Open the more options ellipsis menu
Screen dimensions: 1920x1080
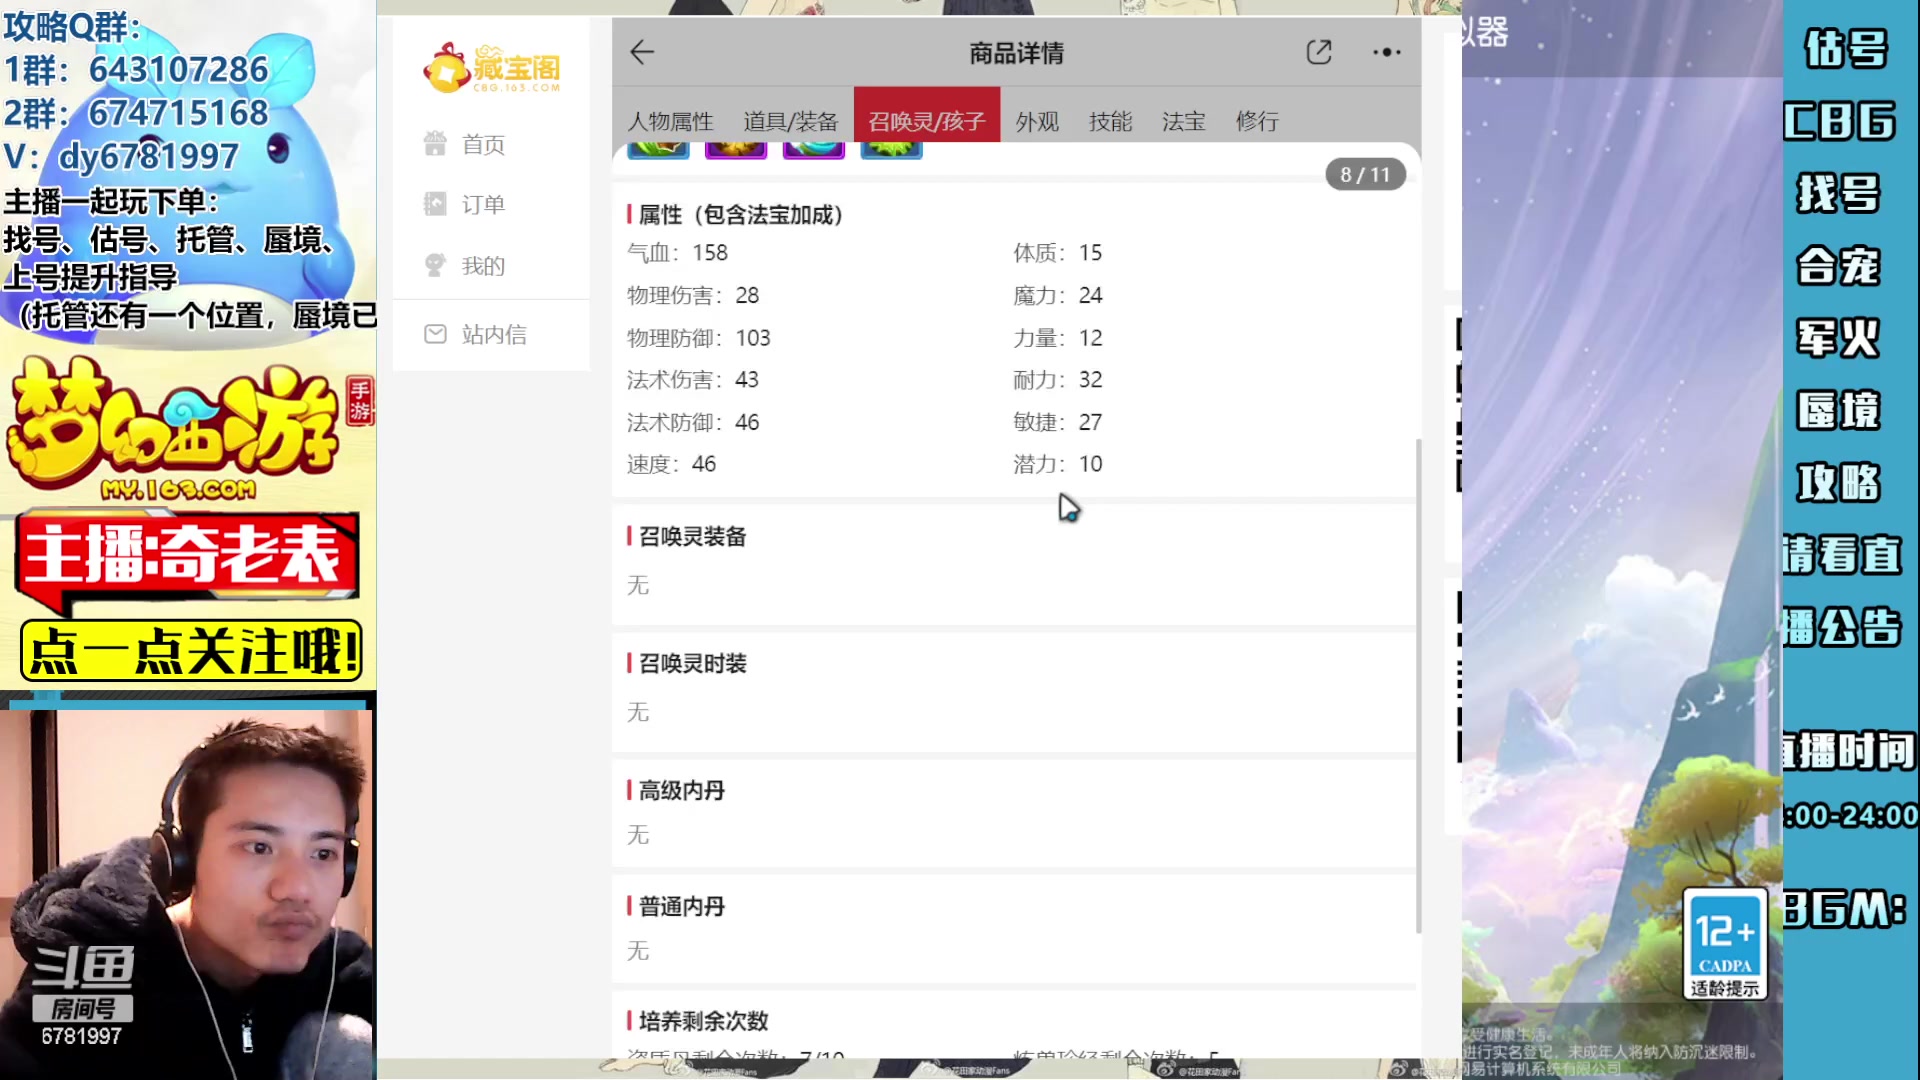click(x=1386, y=52)
